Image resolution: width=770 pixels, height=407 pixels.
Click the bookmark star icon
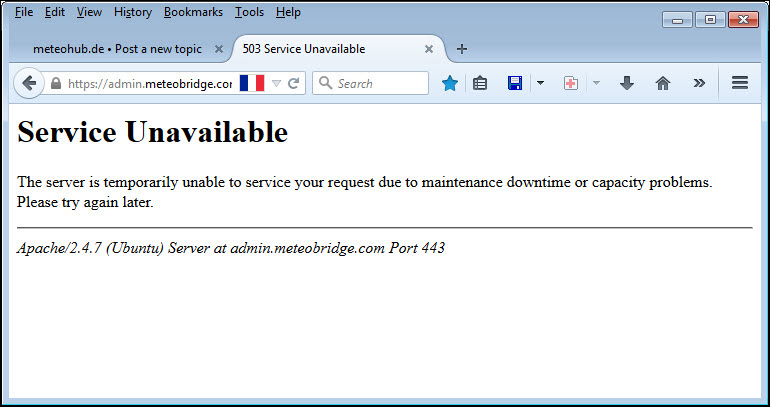pyautogui.click(x=450, y=83)
